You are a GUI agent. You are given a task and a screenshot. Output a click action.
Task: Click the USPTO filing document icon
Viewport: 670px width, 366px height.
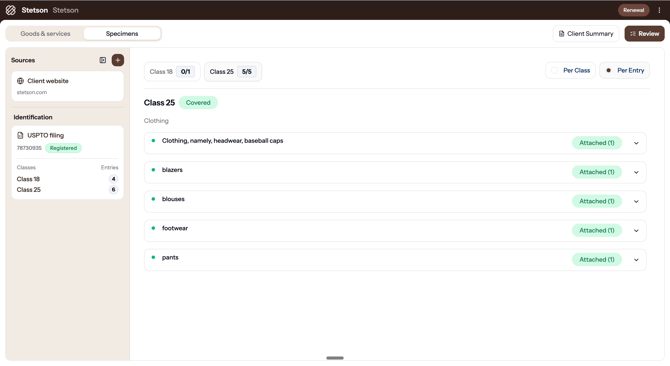point(20,135)
